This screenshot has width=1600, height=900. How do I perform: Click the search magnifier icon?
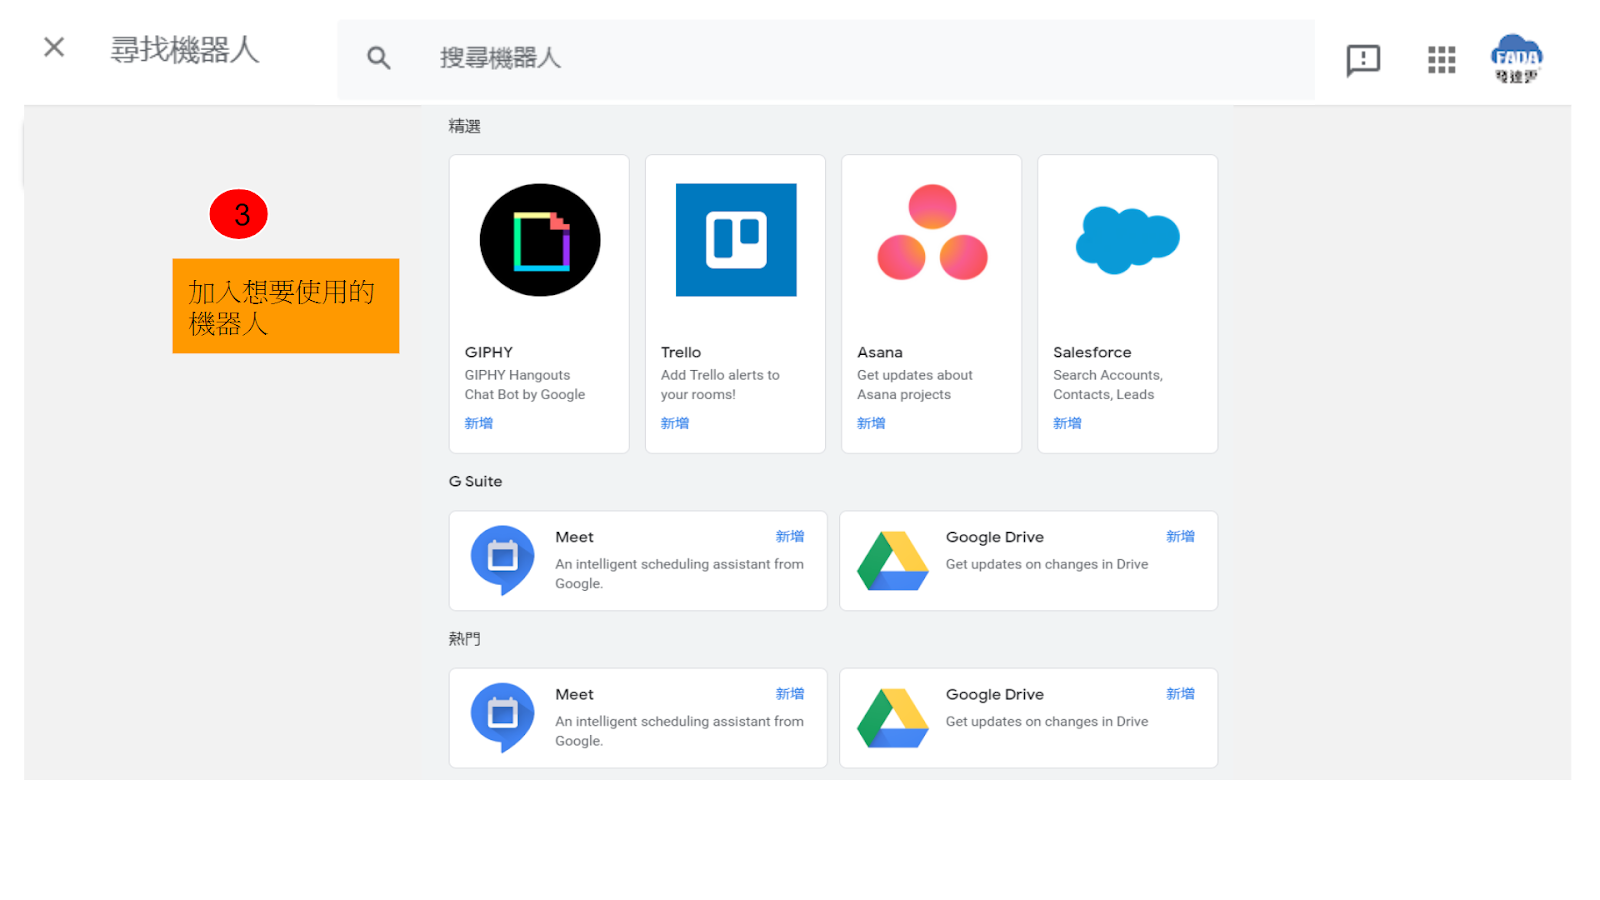coord(378,58)
